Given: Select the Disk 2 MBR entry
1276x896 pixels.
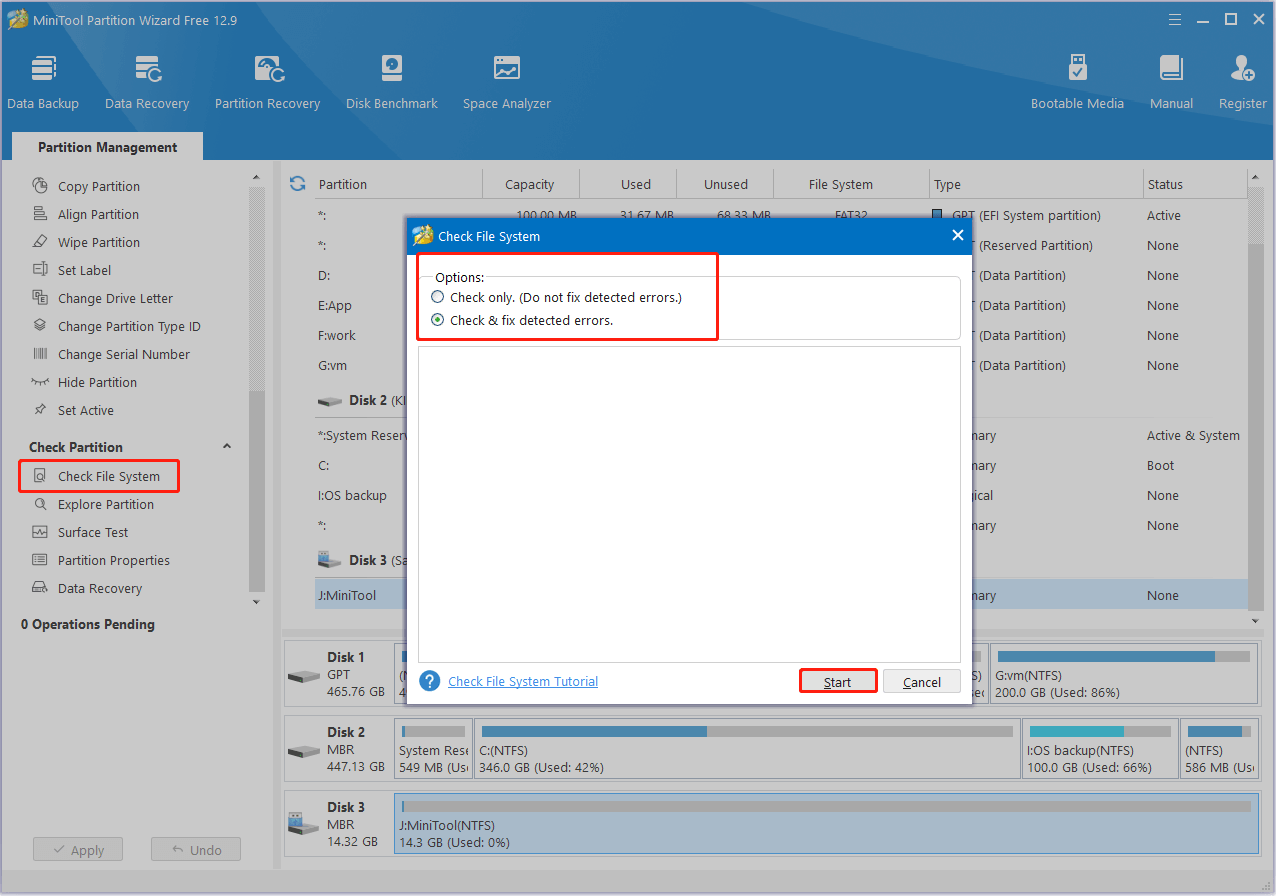Looking at the screenshot, I should pos(339,748).
